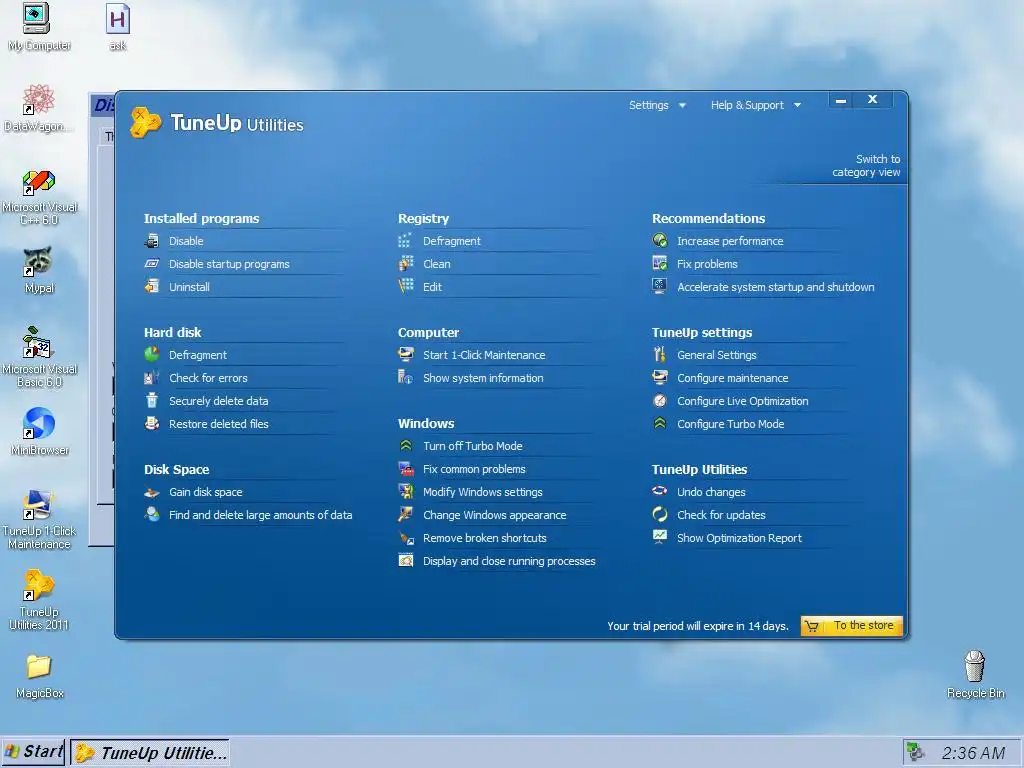Click the Turn off Turbo Mode icon

click(x=406, y=446)
